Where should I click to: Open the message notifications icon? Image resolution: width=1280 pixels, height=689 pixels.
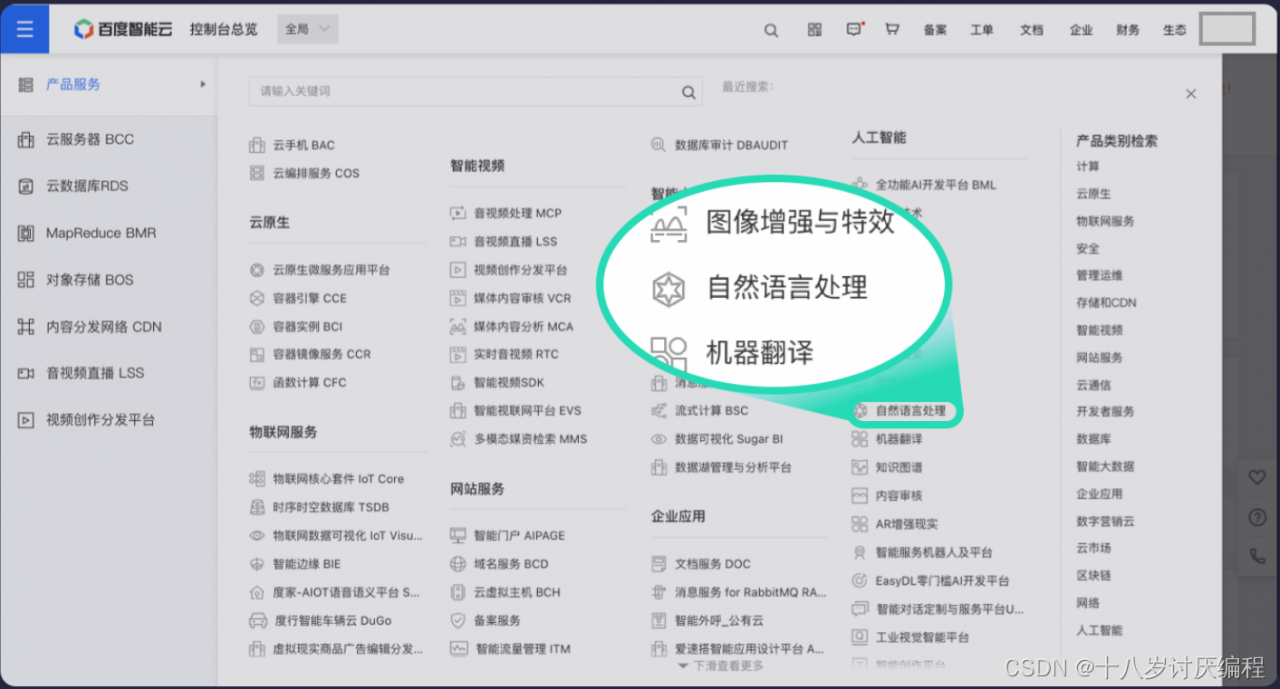click(x=853, y=30)
